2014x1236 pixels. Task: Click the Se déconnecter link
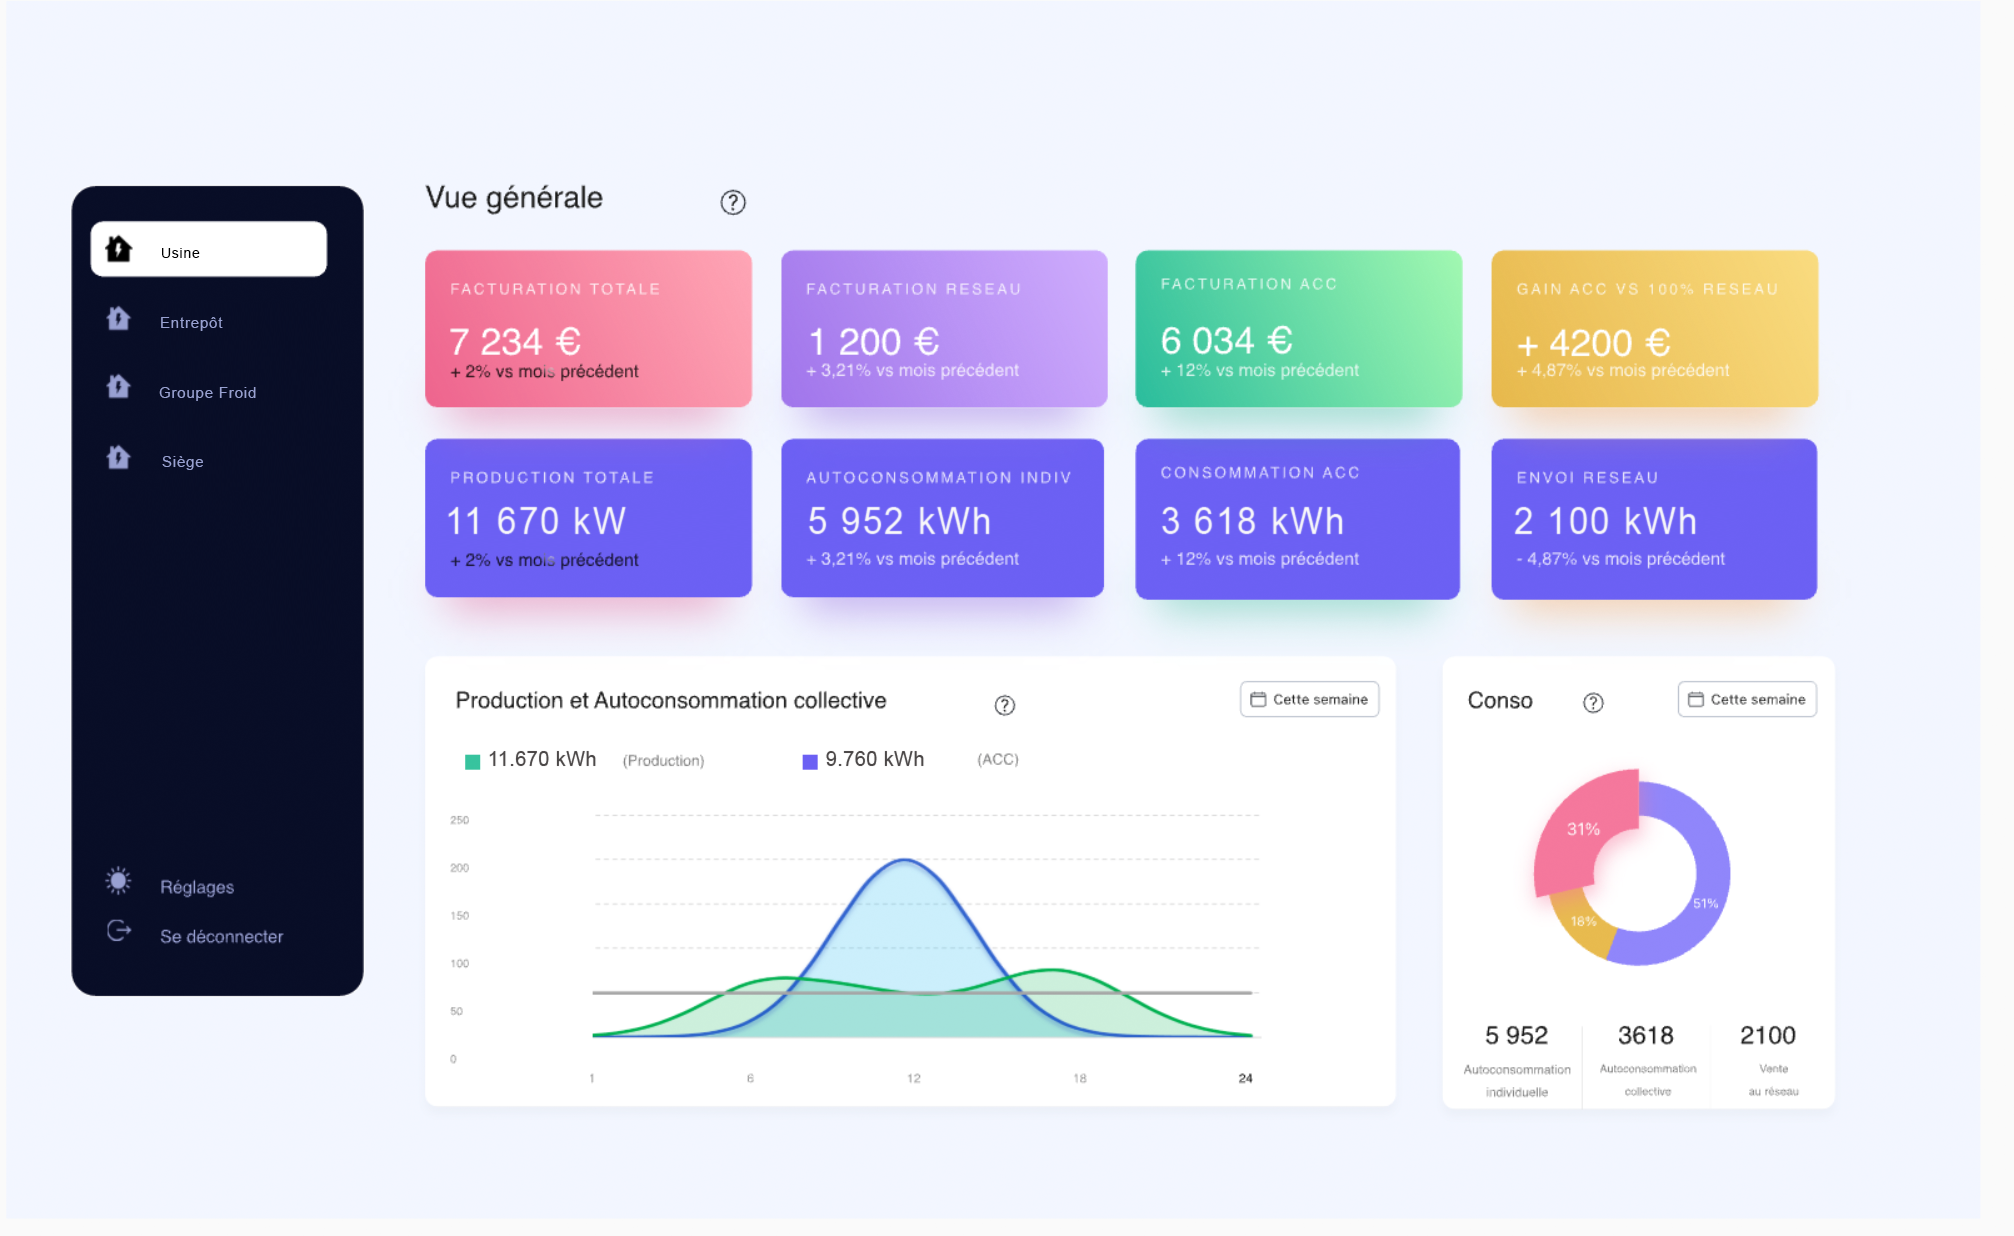221,937
